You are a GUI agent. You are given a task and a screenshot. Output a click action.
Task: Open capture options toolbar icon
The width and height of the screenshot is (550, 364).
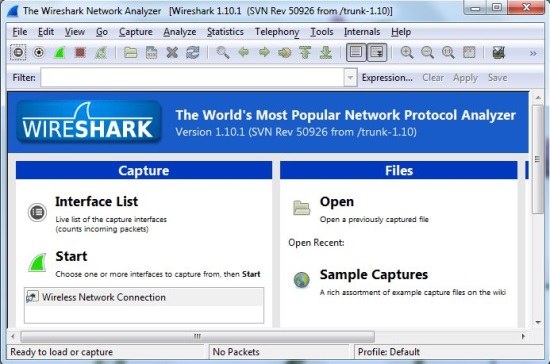39,53
